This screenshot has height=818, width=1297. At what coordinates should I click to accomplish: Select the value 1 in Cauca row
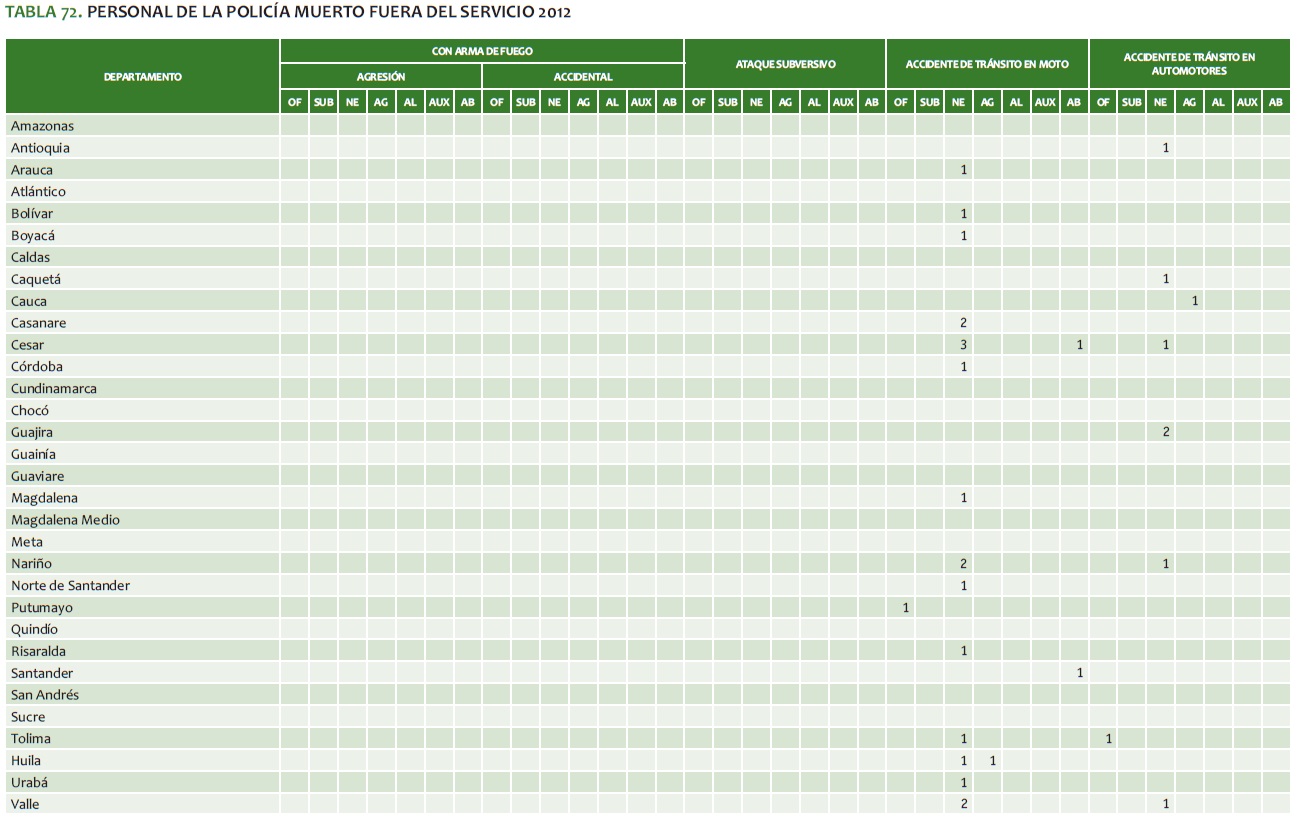point(1194,301)
